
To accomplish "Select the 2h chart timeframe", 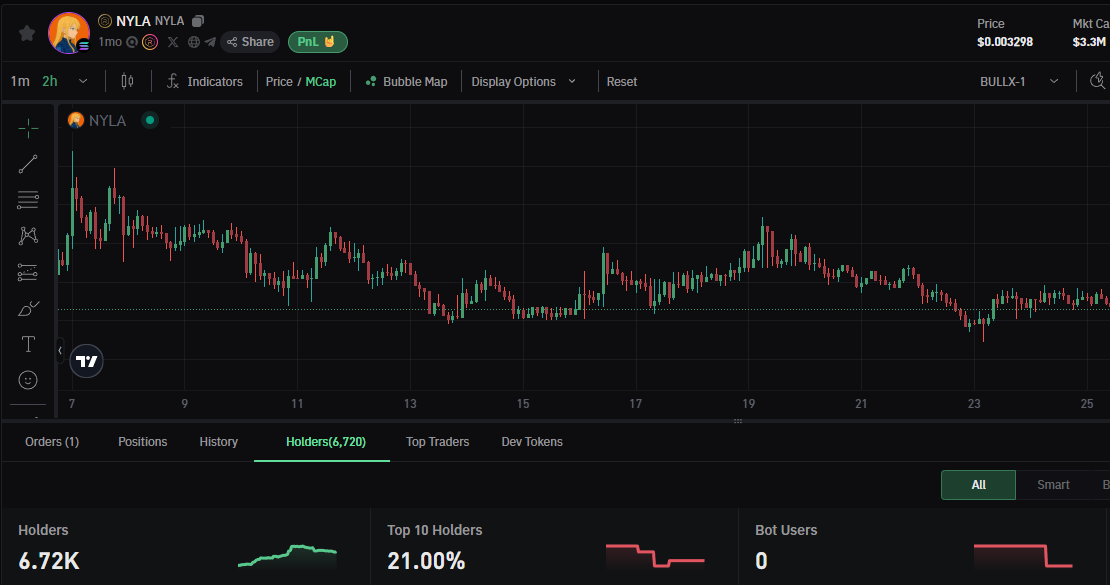I will pos(50,81).
